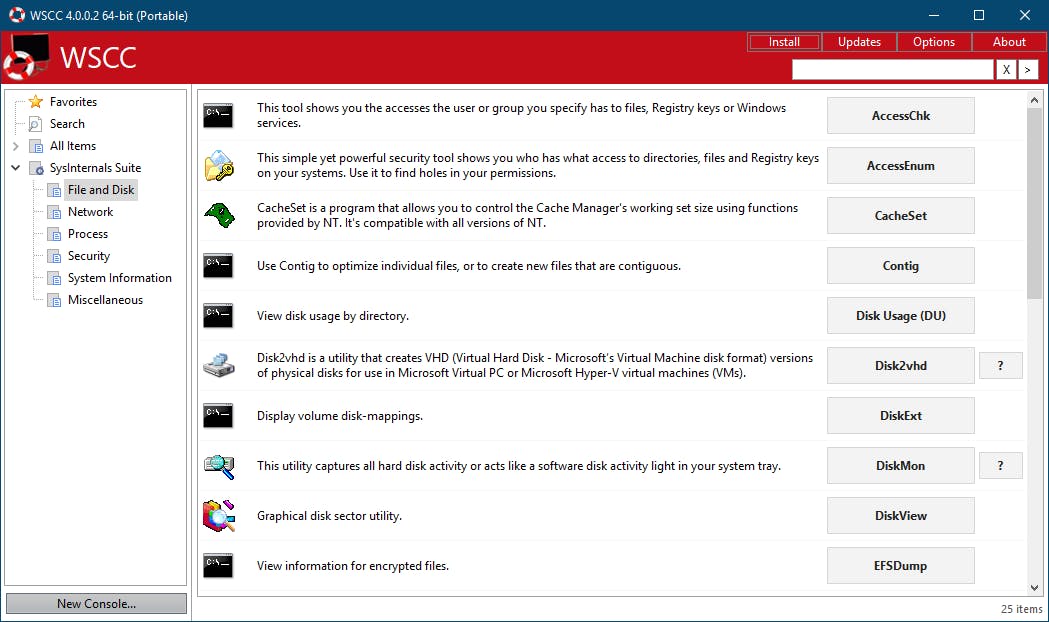Open help for Disk2vhd via question mark
Screen dimensions: 1049x622
pos(1001,365)
